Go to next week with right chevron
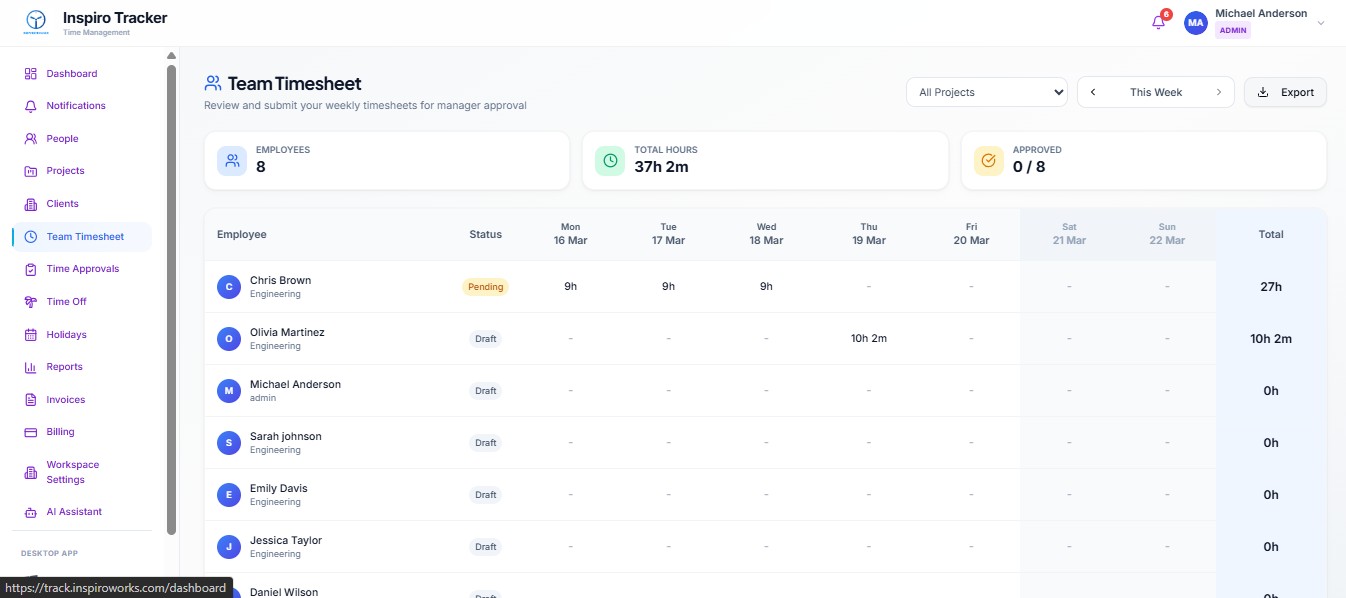The height and width of the screenshot is (598, 1346). point(1218,92)
